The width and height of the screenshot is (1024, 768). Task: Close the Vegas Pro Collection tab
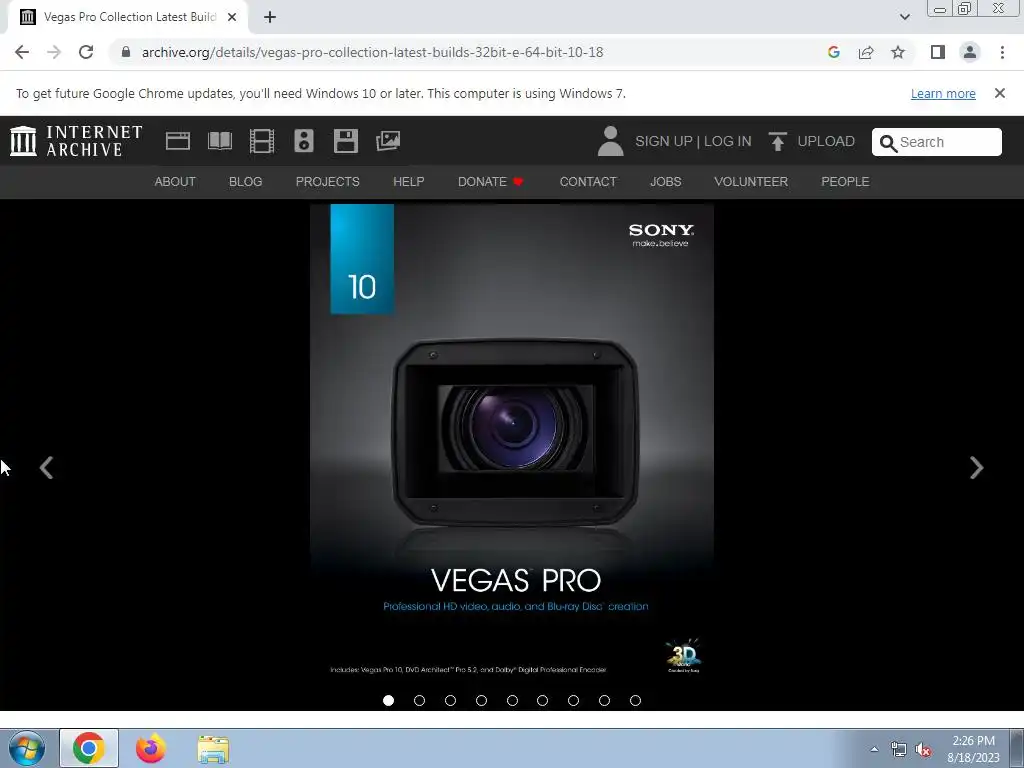pos(232,18)
